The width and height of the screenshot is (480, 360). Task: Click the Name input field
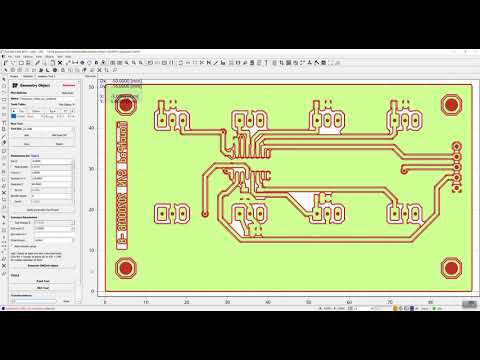(x=47, y=99)
